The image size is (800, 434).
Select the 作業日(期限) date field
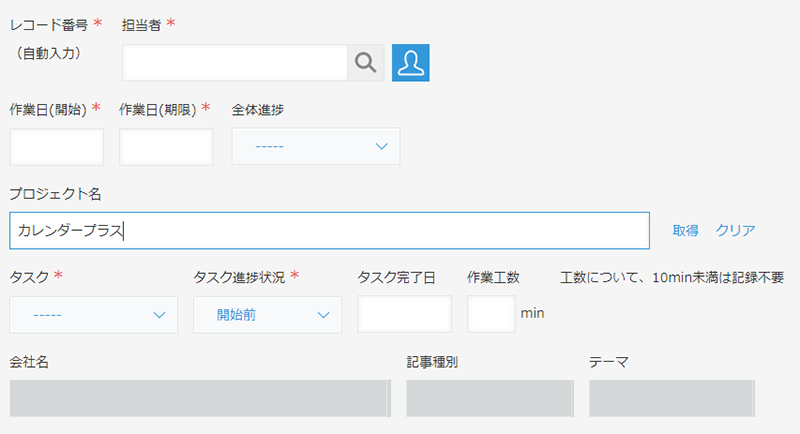coord(166,147)
